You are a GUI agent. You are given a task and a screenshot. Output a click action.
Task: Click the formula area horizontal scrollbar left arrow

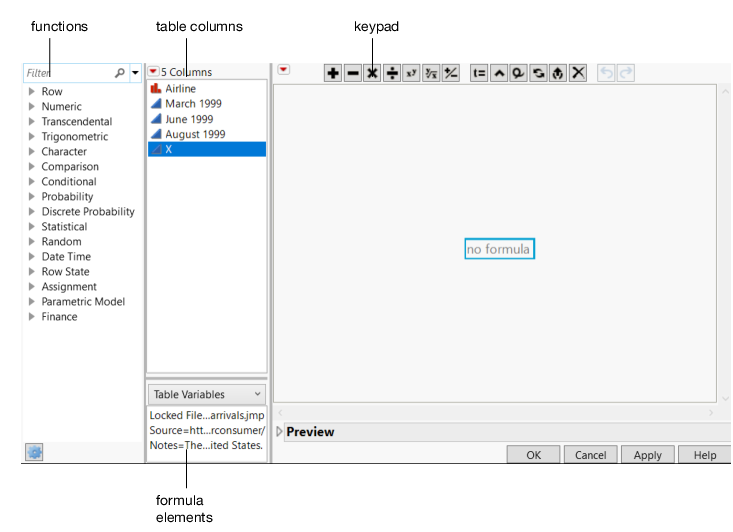[280, 413]
